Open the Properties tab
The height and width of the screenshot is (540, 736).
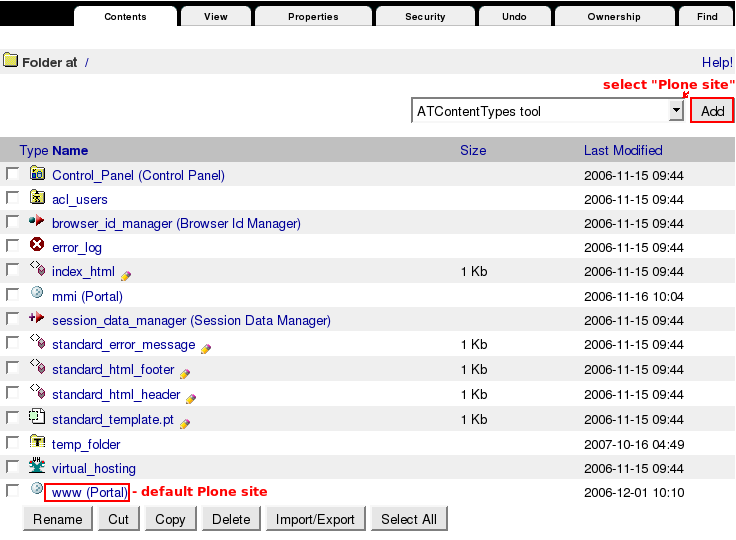[x=313, y=17]
